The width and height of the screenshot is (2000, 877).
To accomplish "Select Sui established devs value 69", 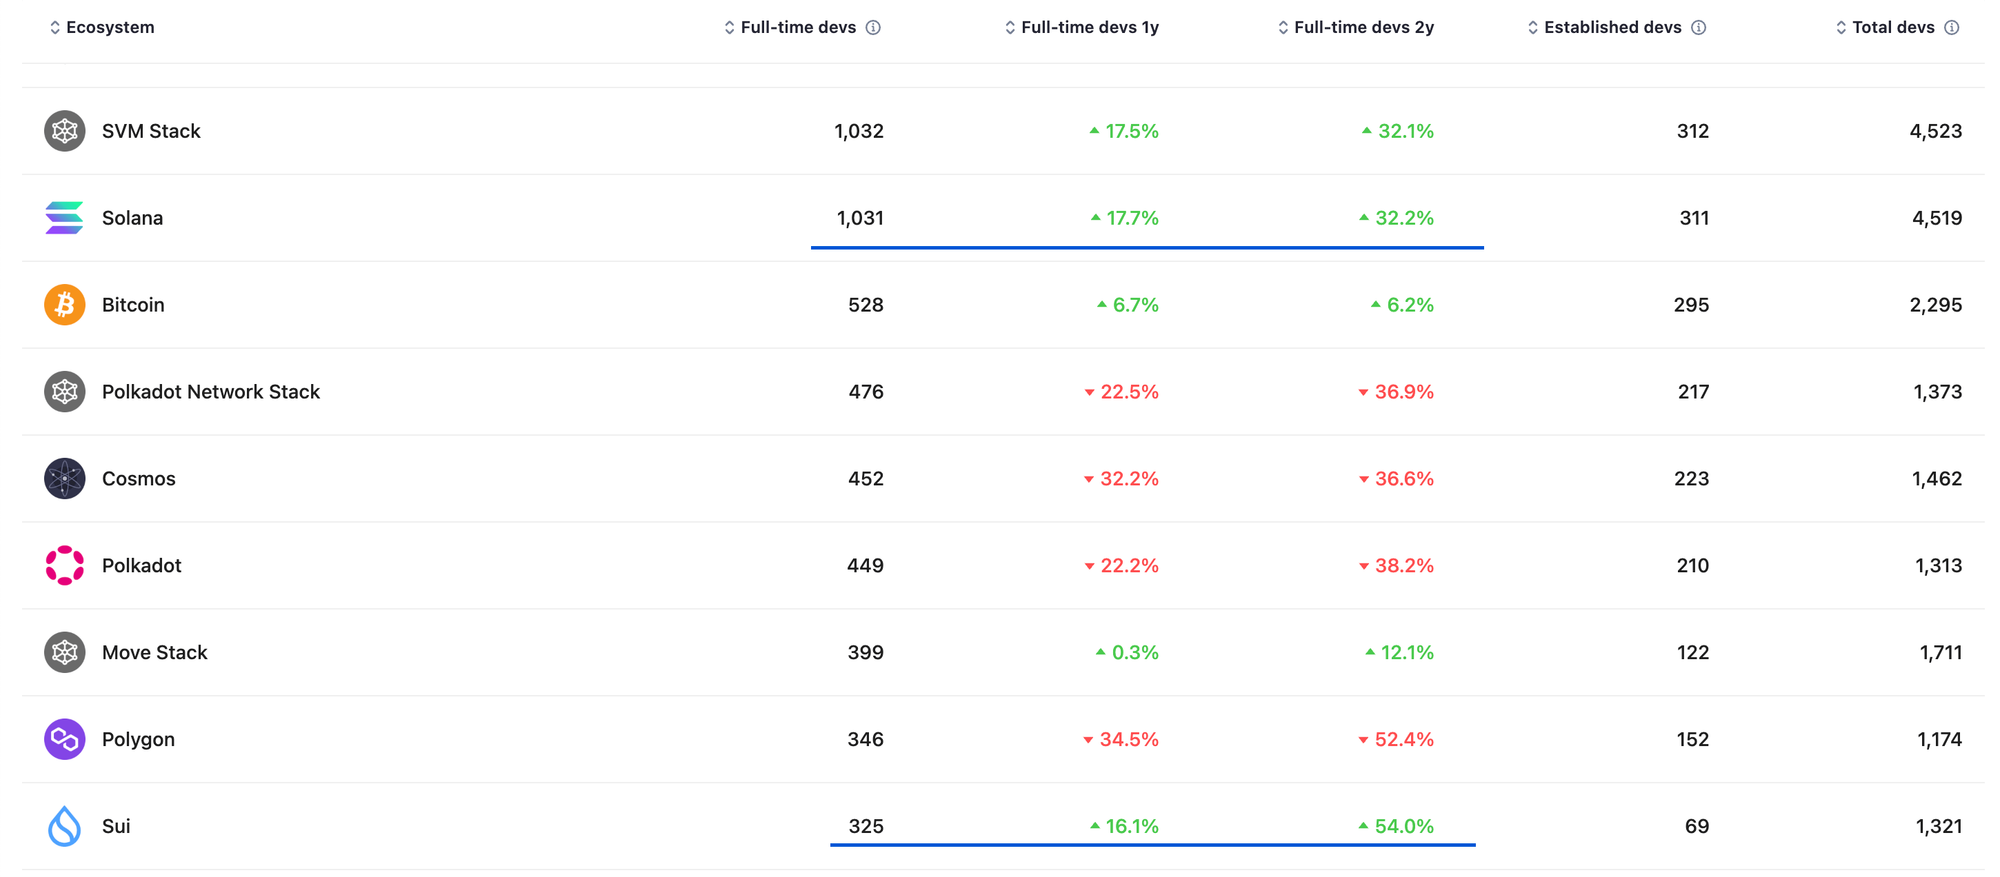I will click(1697, 826).
